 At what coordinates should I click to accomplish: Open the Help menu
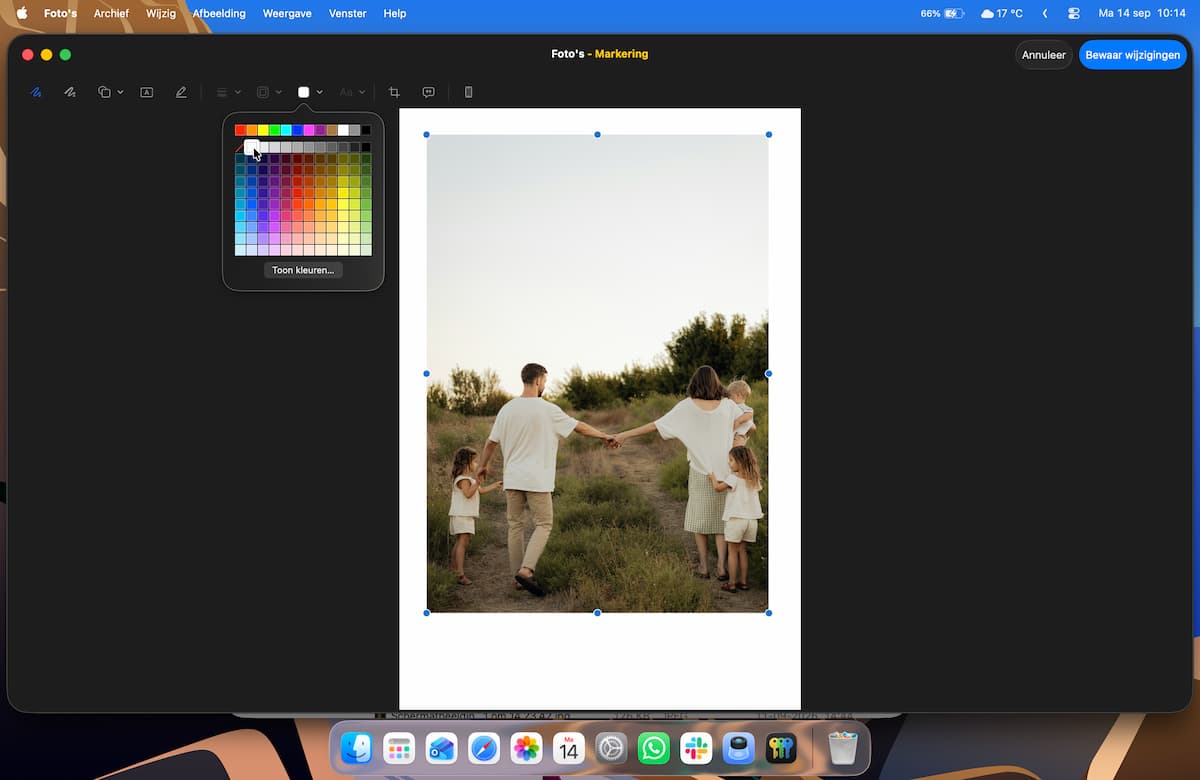point(395,14)
